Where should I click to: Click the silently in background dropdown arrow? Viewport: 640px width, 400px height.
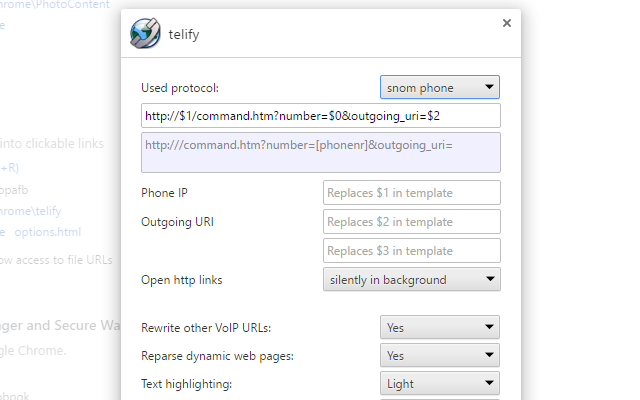click(x=490, y=279)
